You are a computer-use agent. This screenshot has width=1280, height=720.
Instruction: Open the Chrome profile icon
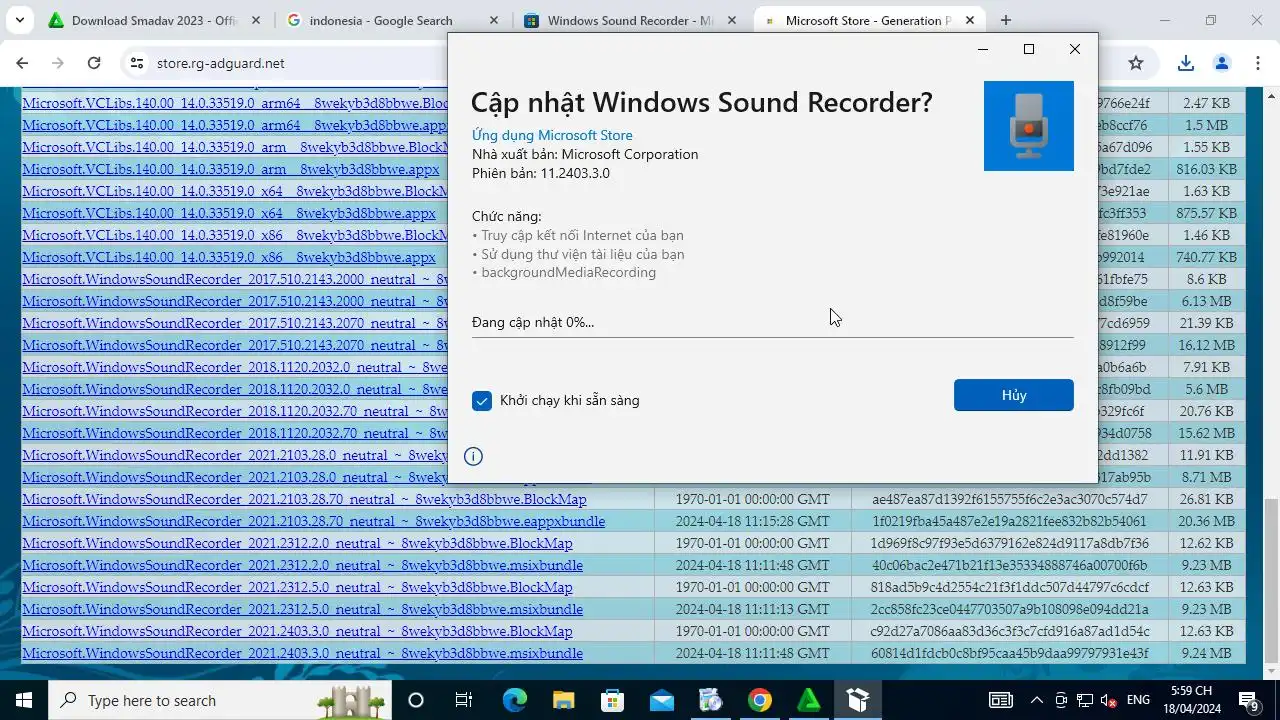[1221, 63]
